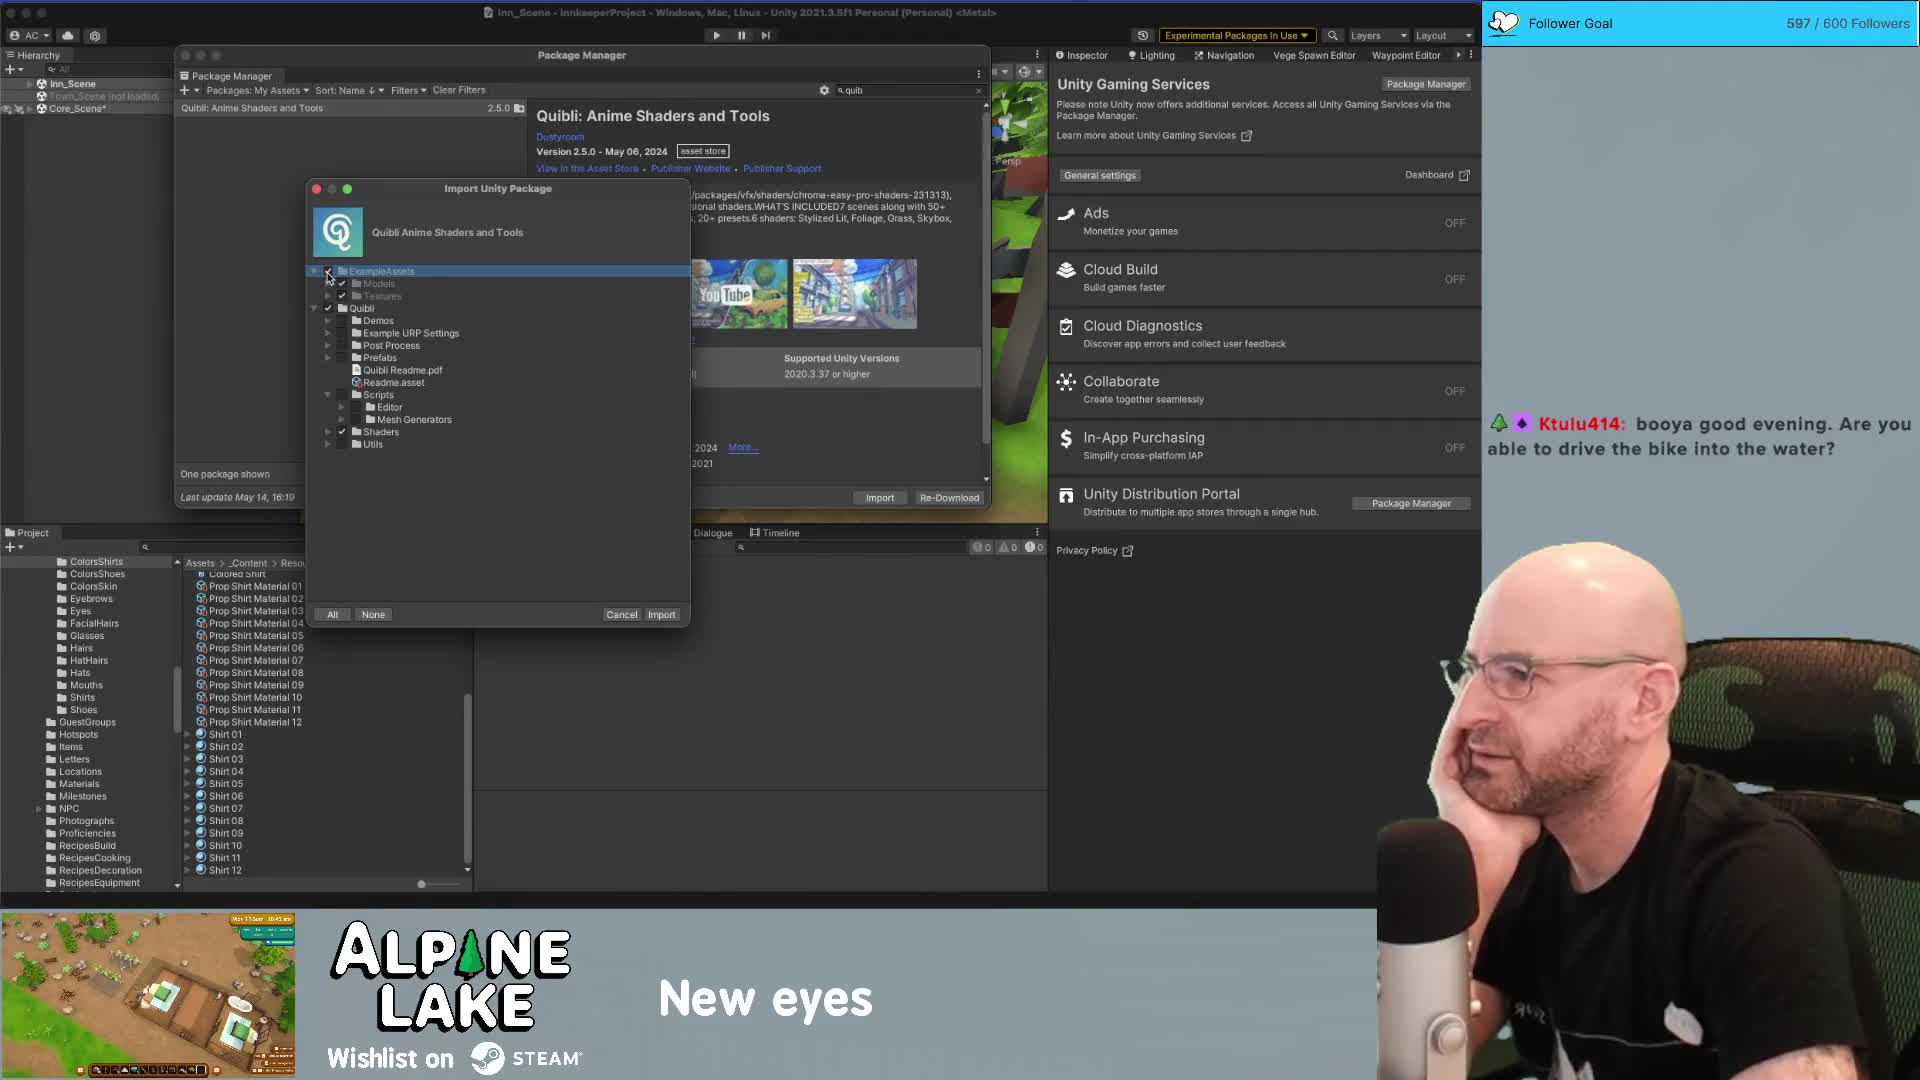Open Inspector panel three-dot options menu

[1471, 55]
